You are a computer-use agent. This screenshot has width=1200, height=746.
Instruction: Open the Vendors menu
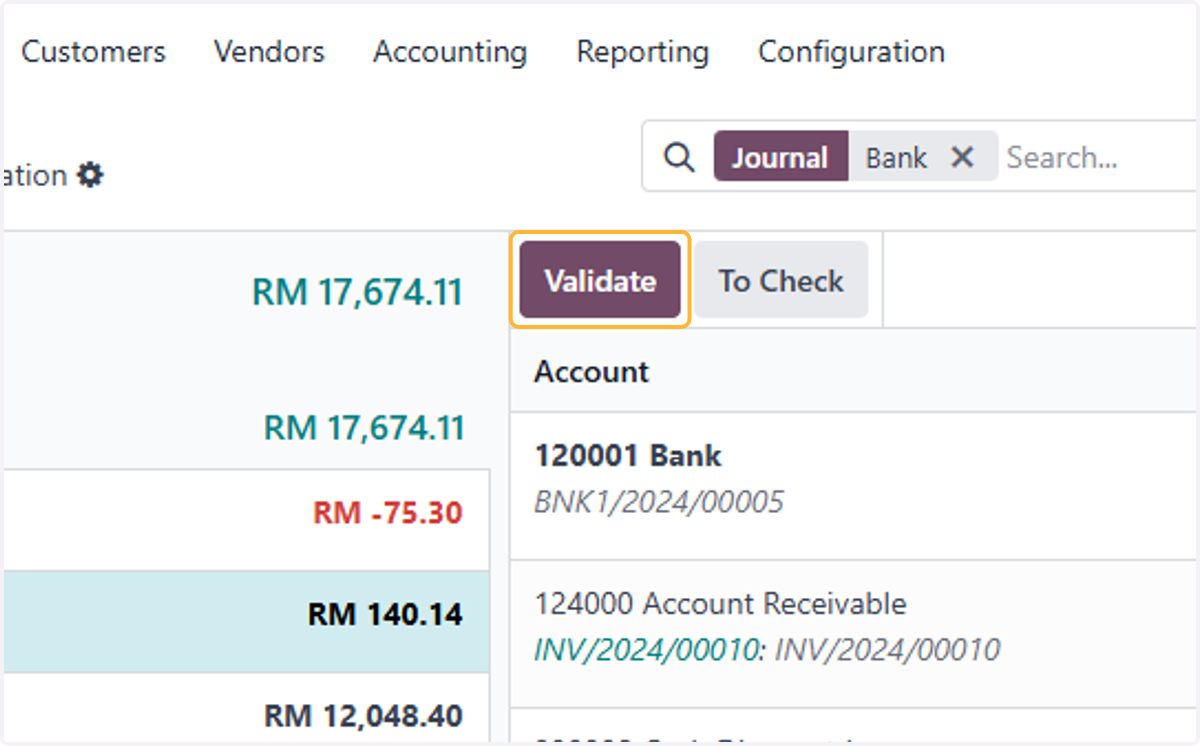pyautogui.click(x=269, y=52)
